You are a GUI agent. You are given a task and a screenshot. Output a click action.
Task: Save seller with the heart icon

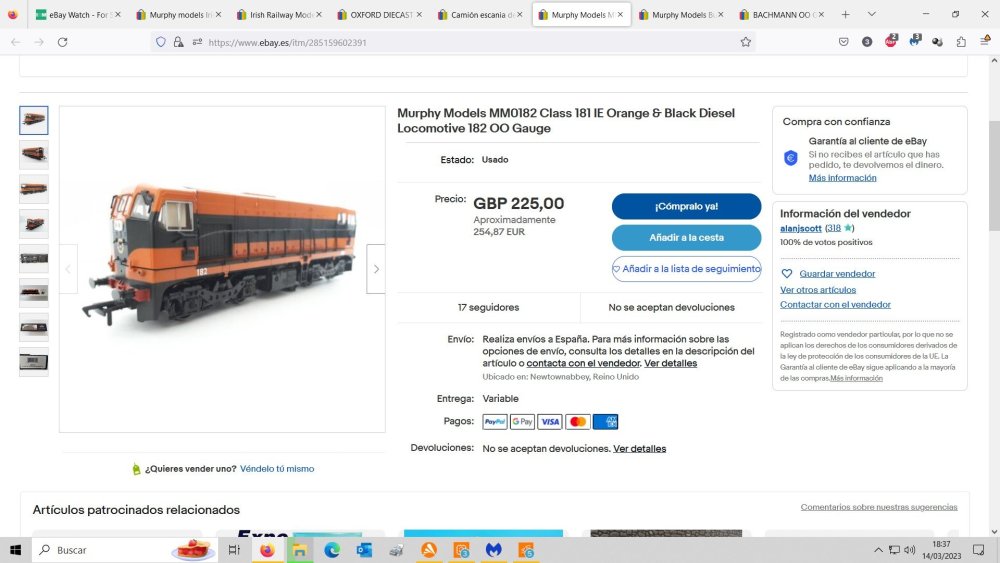(787, 274)
